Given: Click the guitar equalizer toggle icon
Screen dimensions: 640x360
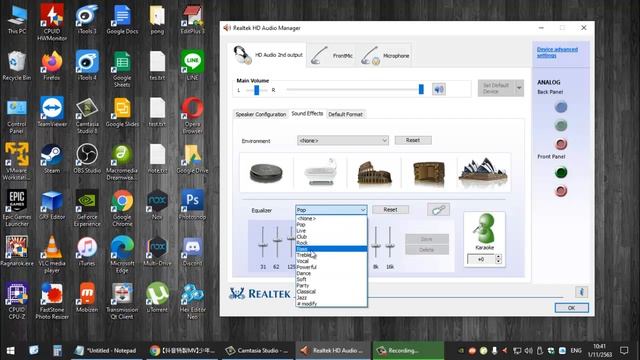Looking at the screenshot, I should click(438, 209).
